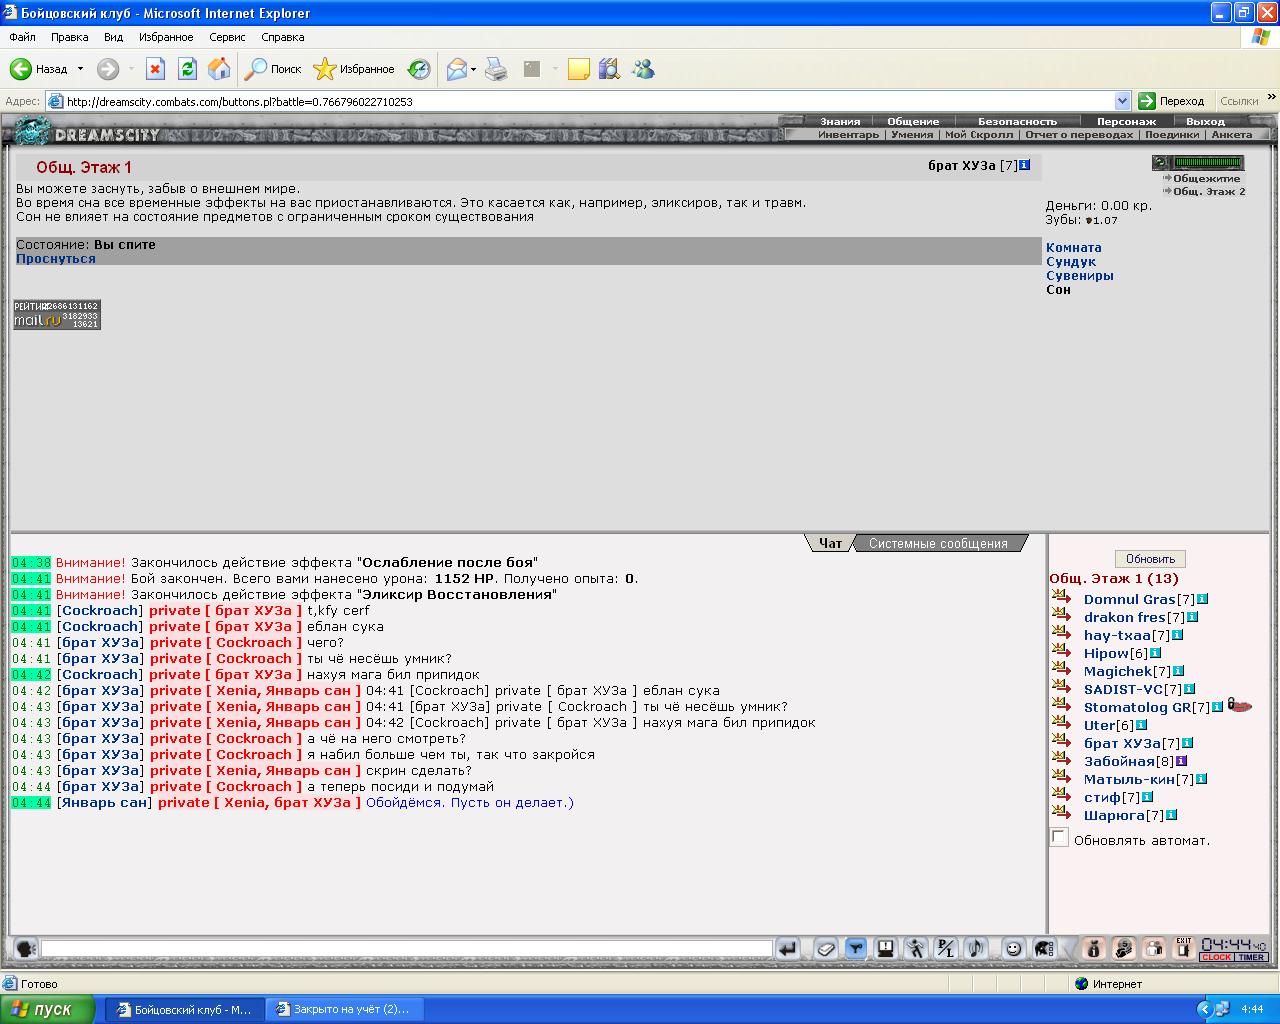Open Избранное favorites star toolbar button
This screenshot has width=1280, height=1024.
tap(354, 69)
